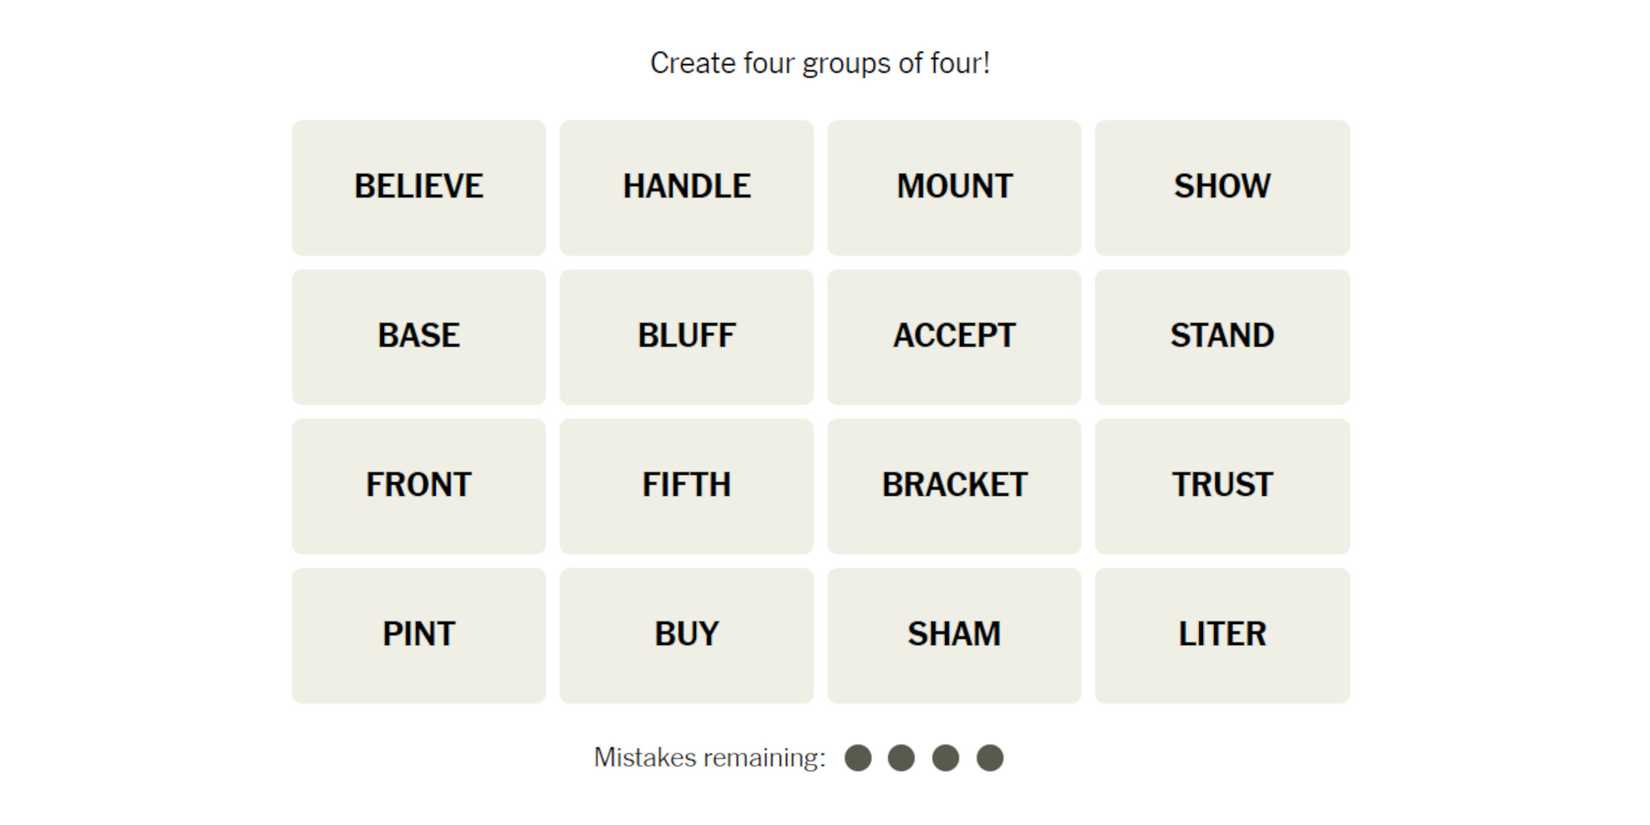
Task: Select the BLUFF tile
Action: click(686, 336)
